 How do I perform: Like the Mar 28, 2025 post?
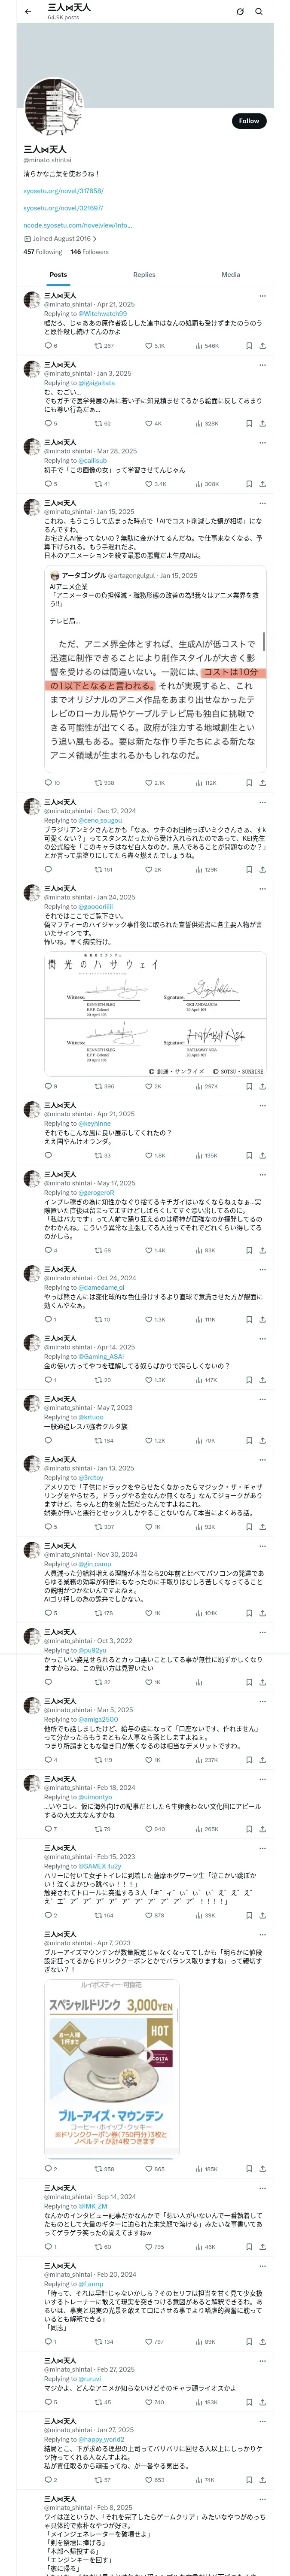(x=148, y=484)
